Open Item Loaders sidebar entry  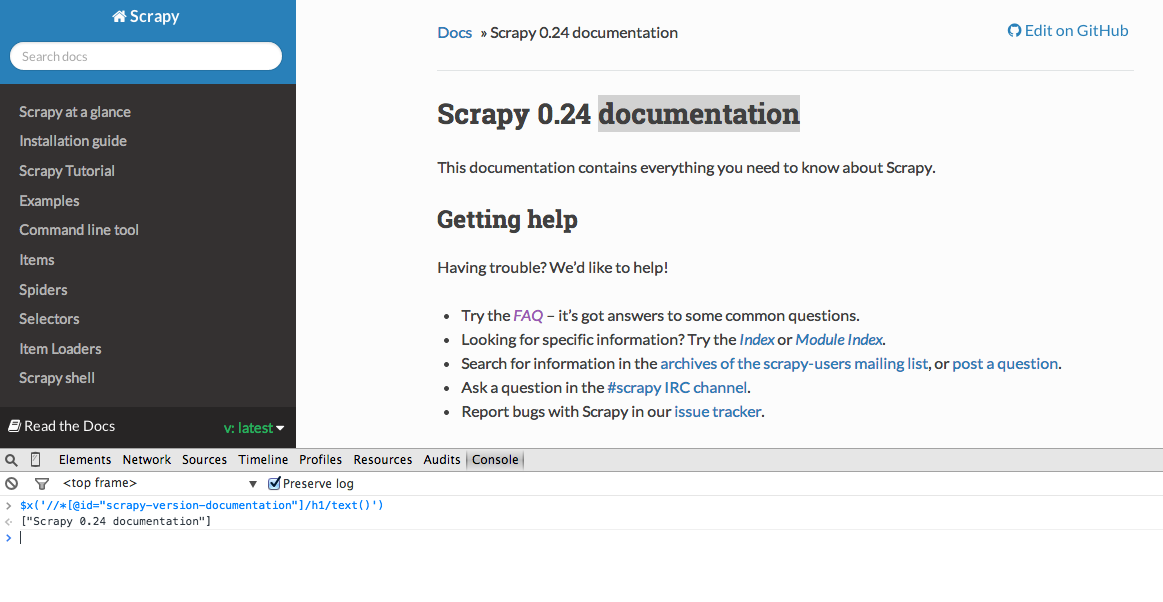60,348
